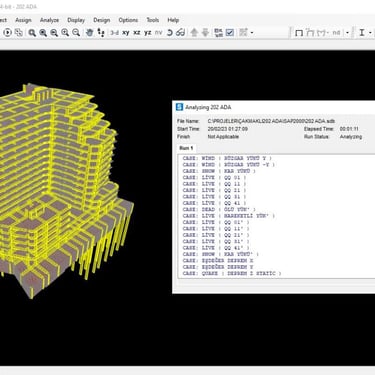375x375 pixels.
Task: Toggle the Set Display Options checkmark icon
Action: pyautogui.click(x=230, y=32)
